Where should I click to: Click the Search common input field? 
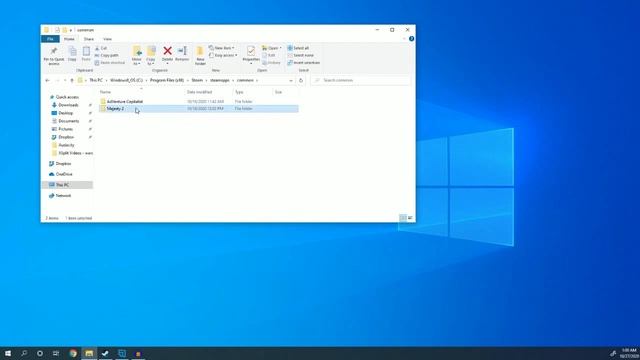point(361,80)
